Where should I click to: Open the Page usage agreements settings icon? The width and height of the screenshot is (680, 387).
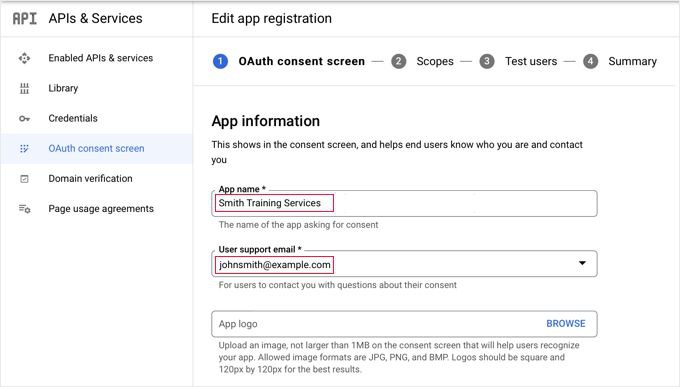(x=24, y=209)
